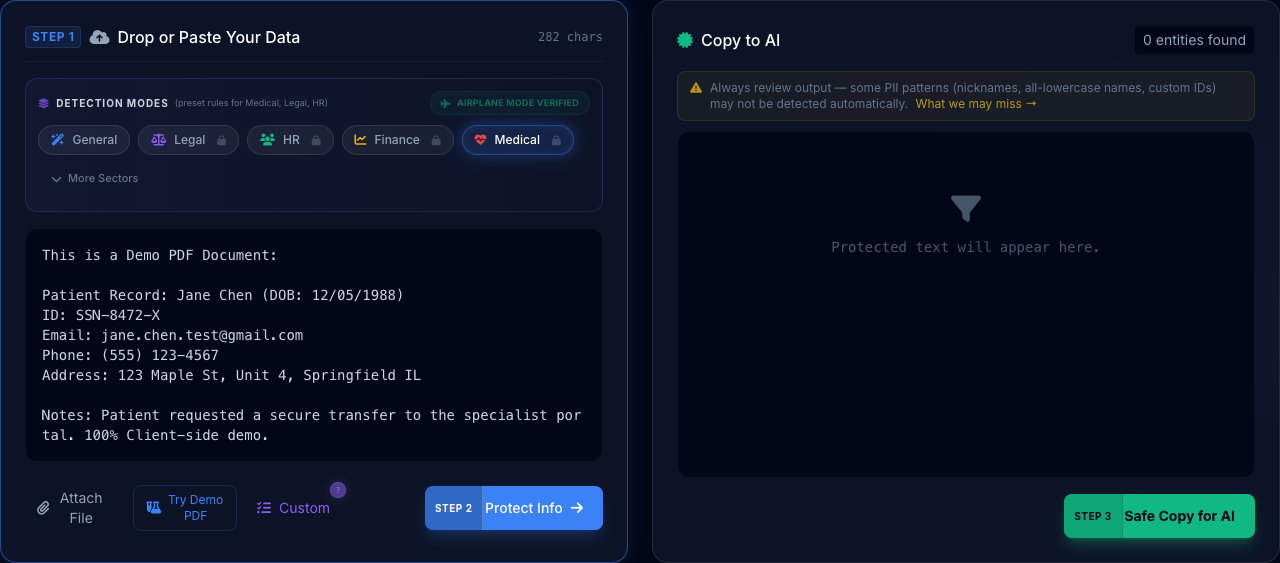Click the scales icon on Legal
This screenshot has width=1280, height=563.
pos(158,140)
